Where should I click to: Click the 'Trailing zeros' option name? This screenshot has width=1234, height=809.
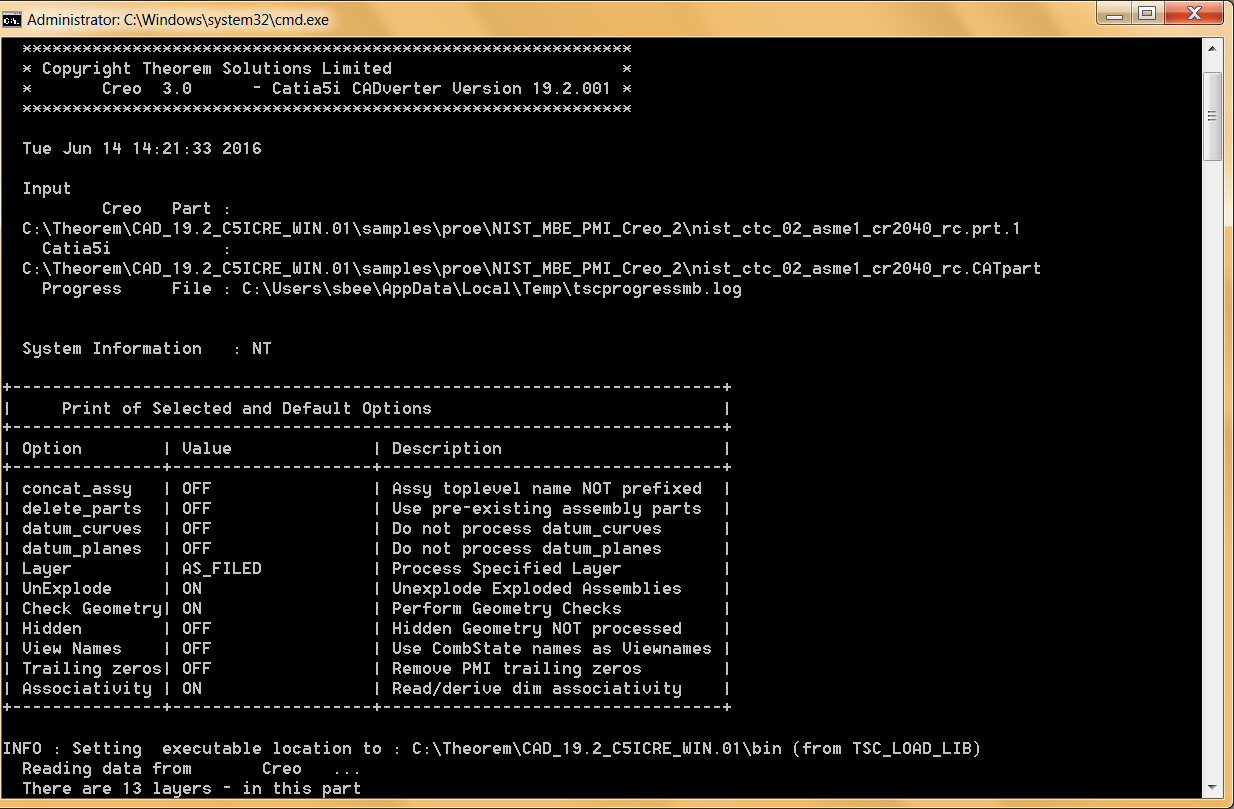pos(92,668)
